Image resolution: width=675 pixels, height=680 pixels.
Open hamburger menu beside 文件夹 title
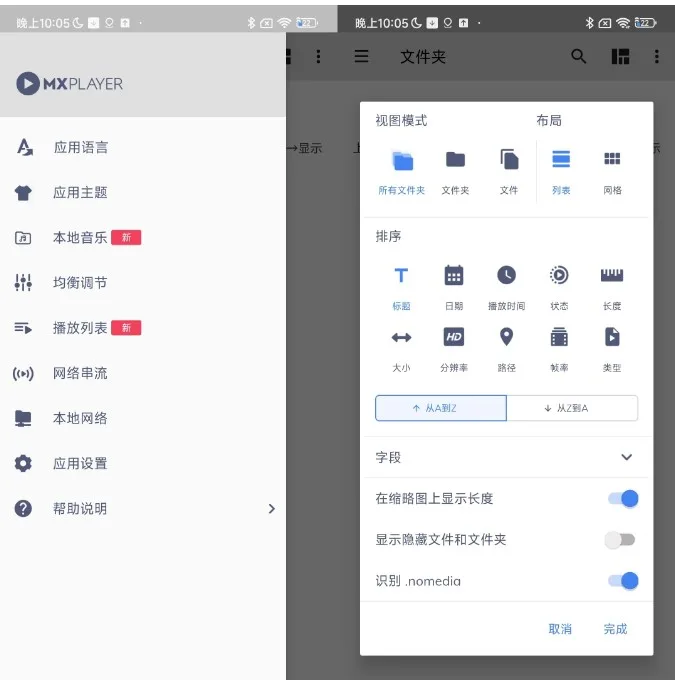361,56
